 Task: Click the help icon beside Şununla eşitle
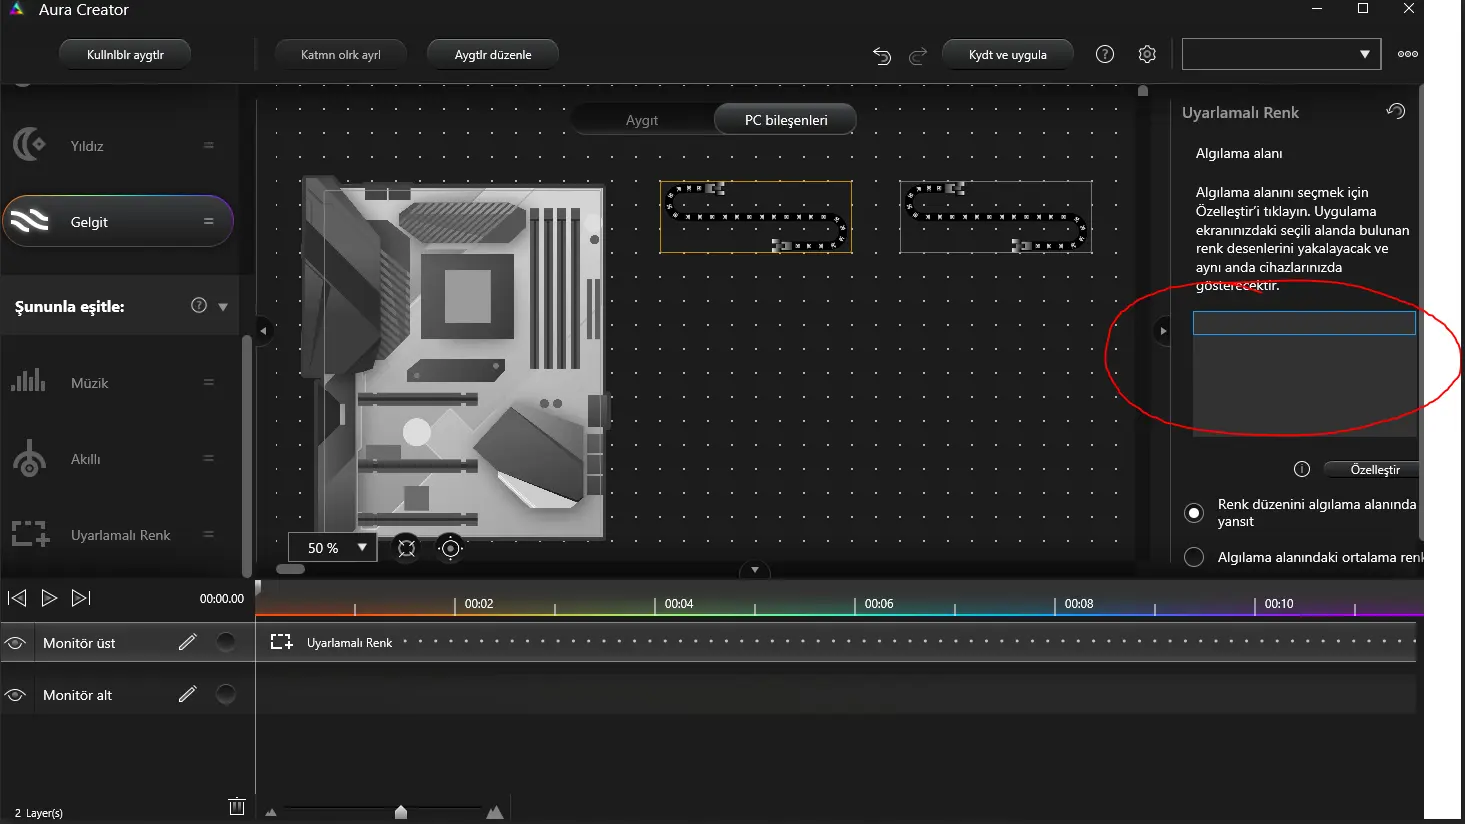(x=199, y=305)
